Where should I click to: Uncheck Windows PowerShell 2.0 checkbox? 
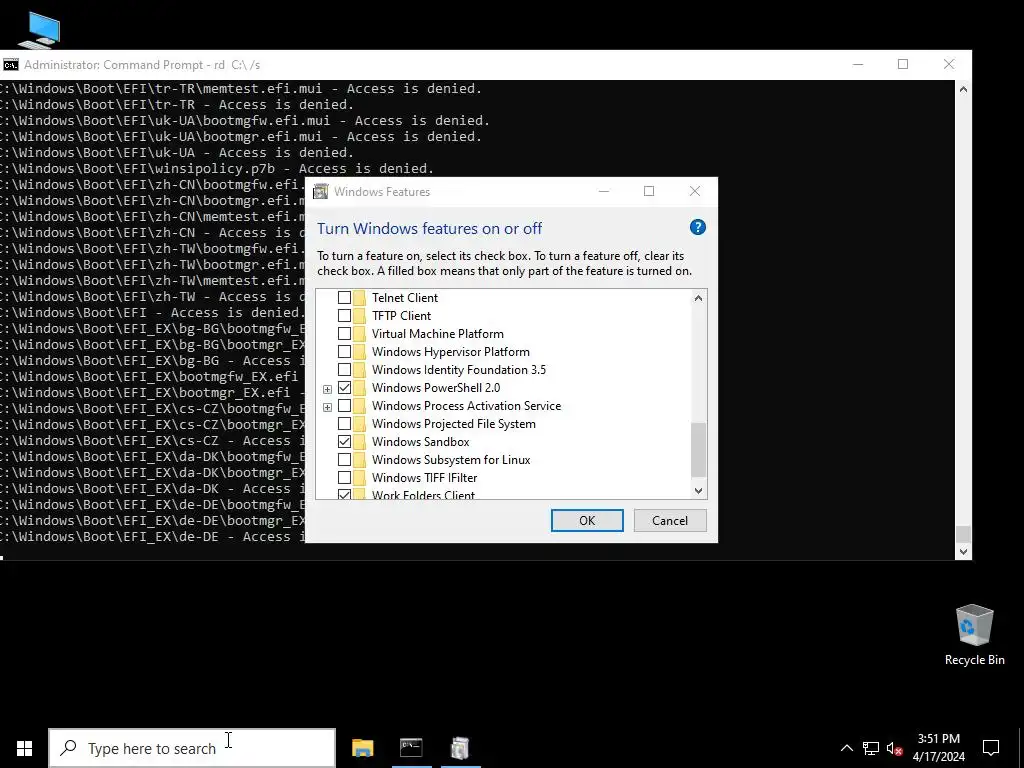(x=344, y=388)
